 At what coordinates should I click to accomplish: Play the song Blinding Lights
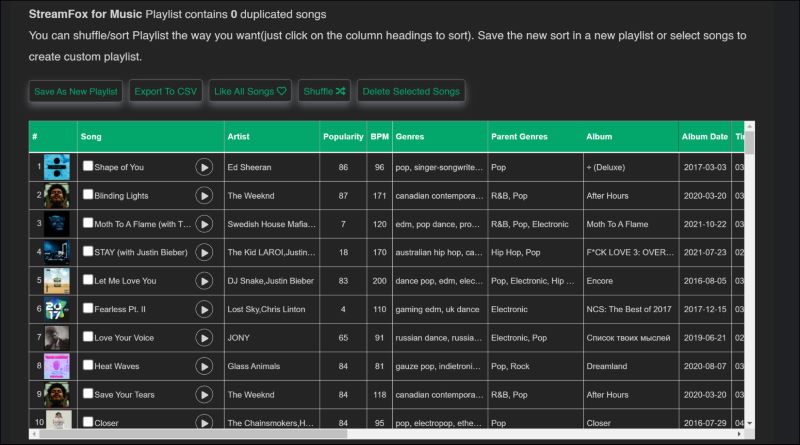(x=204, y=195)
